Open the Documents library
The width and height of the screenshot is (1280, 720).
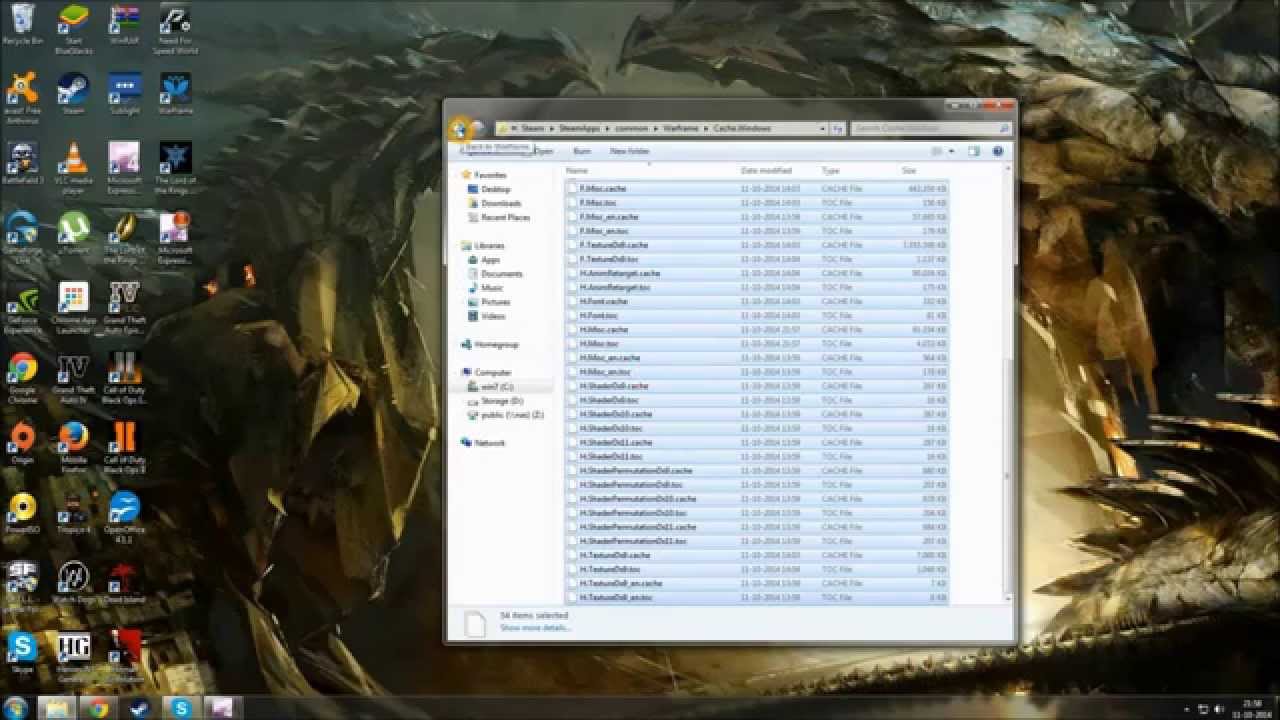tap(501, 274)
